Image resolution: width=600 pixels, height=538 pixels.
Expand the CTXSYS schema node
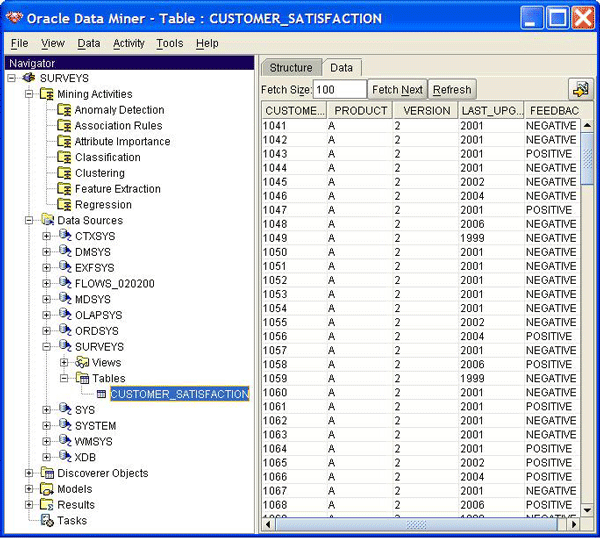46,236
